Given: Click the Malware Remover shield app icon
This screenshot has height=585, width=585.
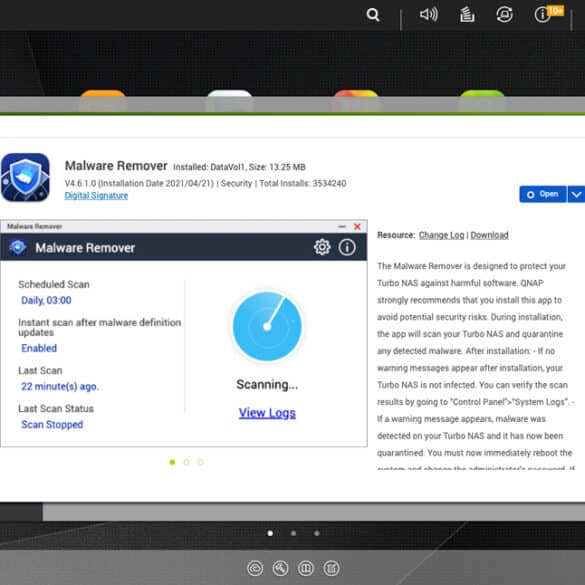Looking at the screenshot, I should [x=25, y=178].
